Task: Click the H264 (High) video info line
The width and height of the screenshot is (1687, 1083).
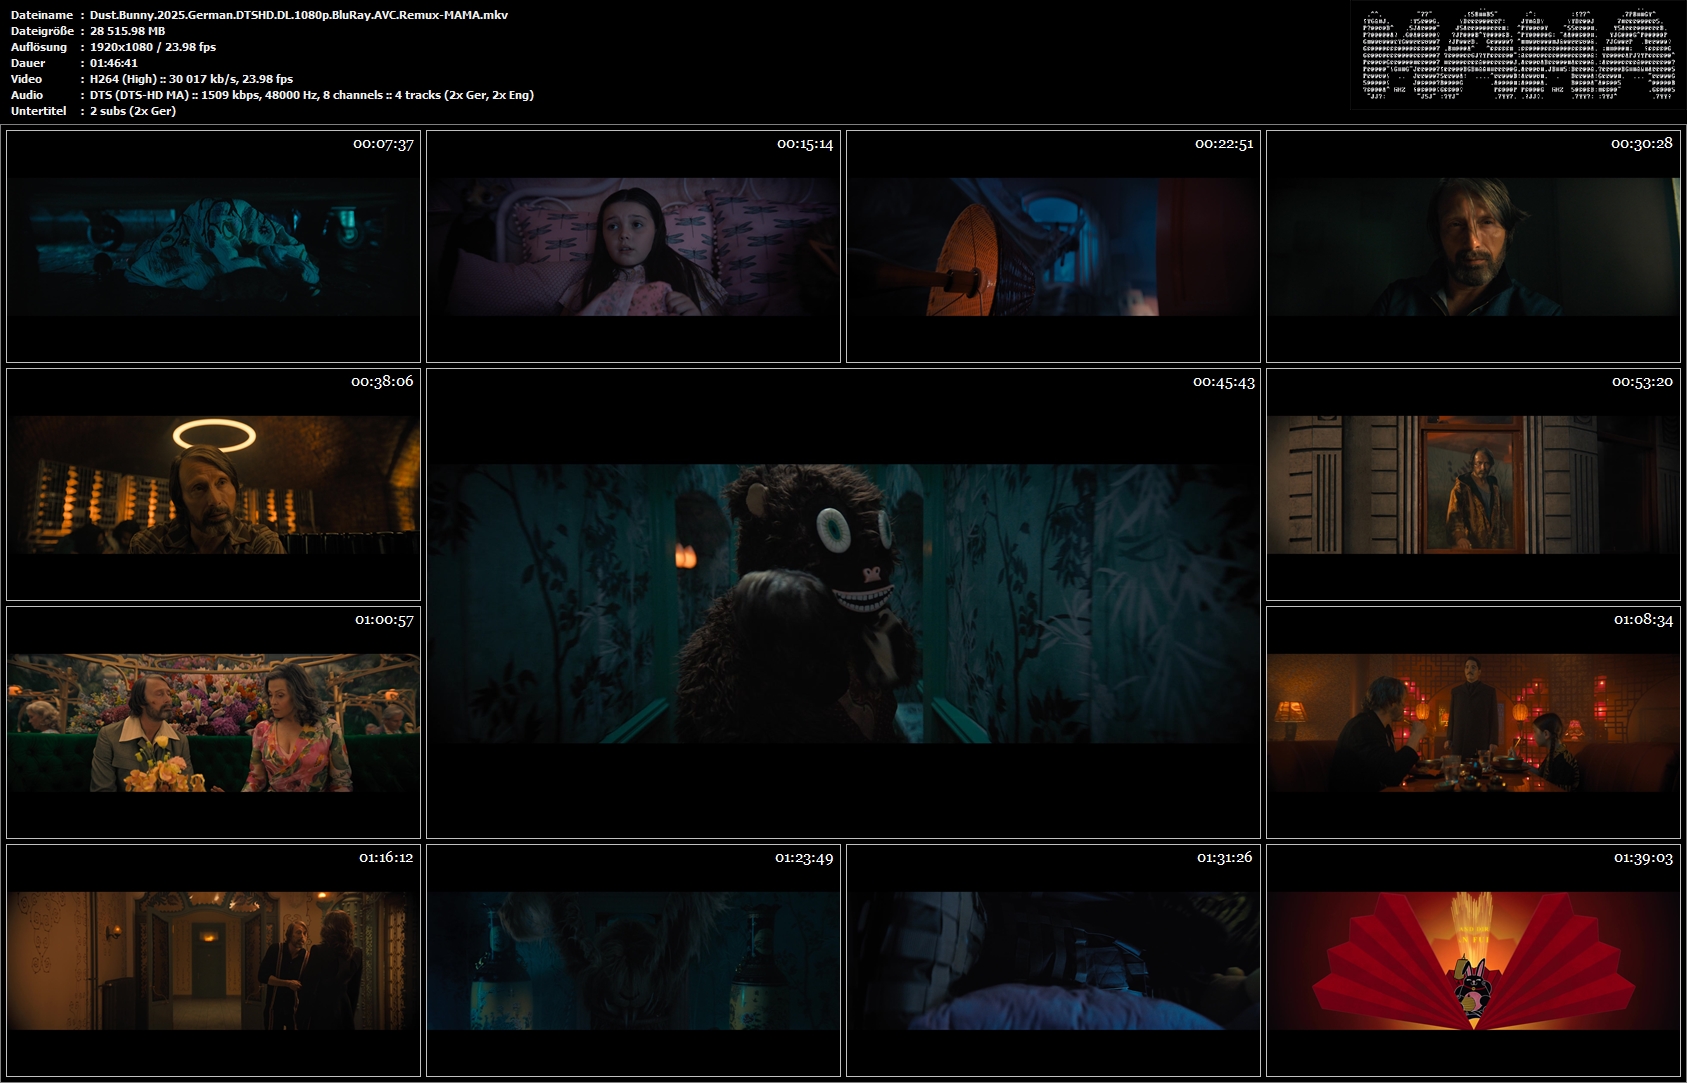Action: [191, 79]
